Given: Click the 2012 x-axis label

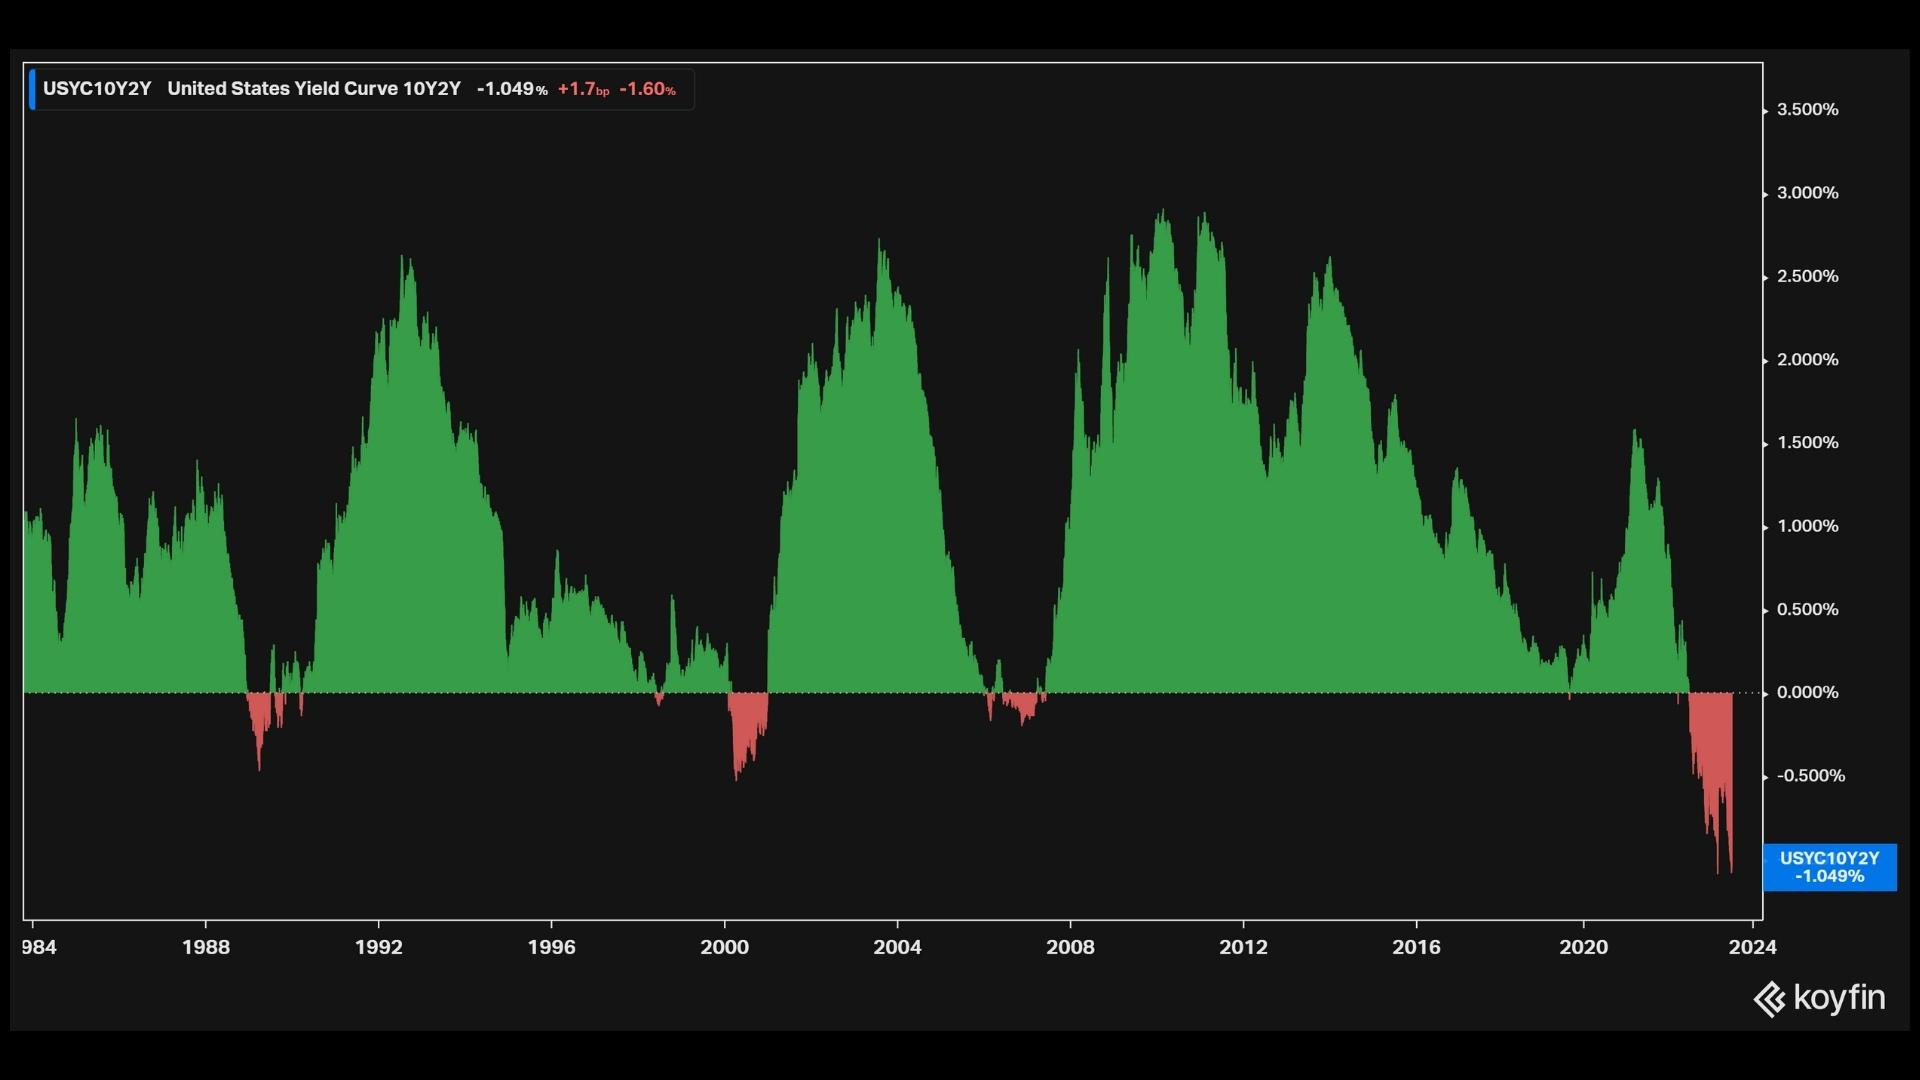Looking at the screenshot, I should 1243,947.
